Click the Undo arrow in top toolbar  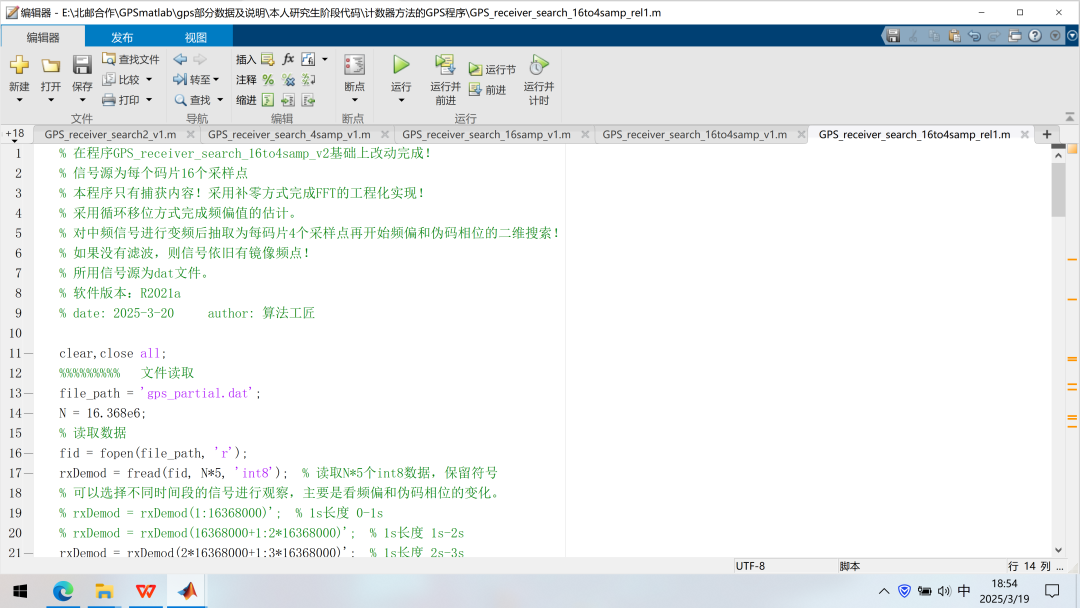(x=974, y=36)
